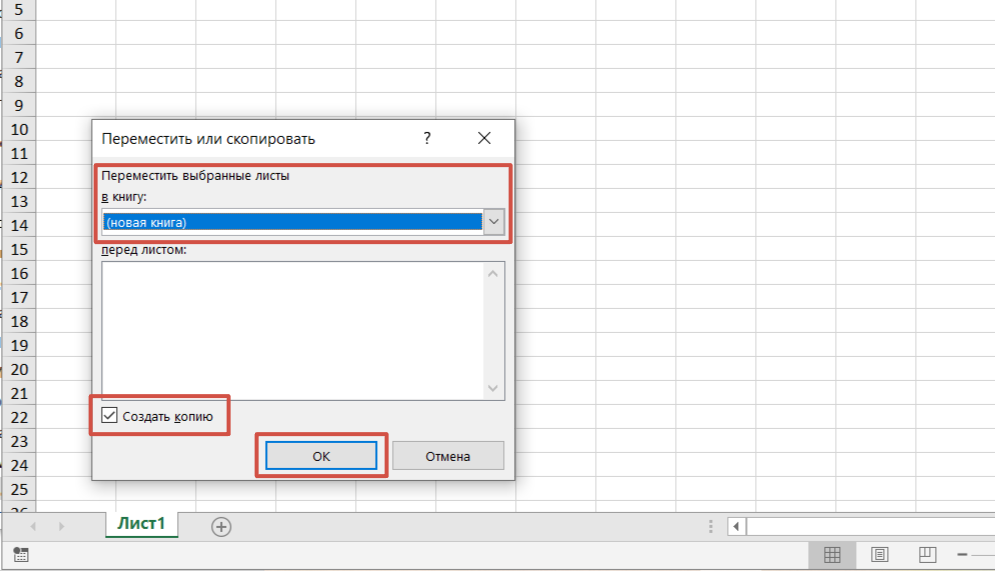Close the Переместить или скопировать dialog
Image resolution: width=995 pixels, height=571 pixels.
pyautogui.click(x=484, y=138)
